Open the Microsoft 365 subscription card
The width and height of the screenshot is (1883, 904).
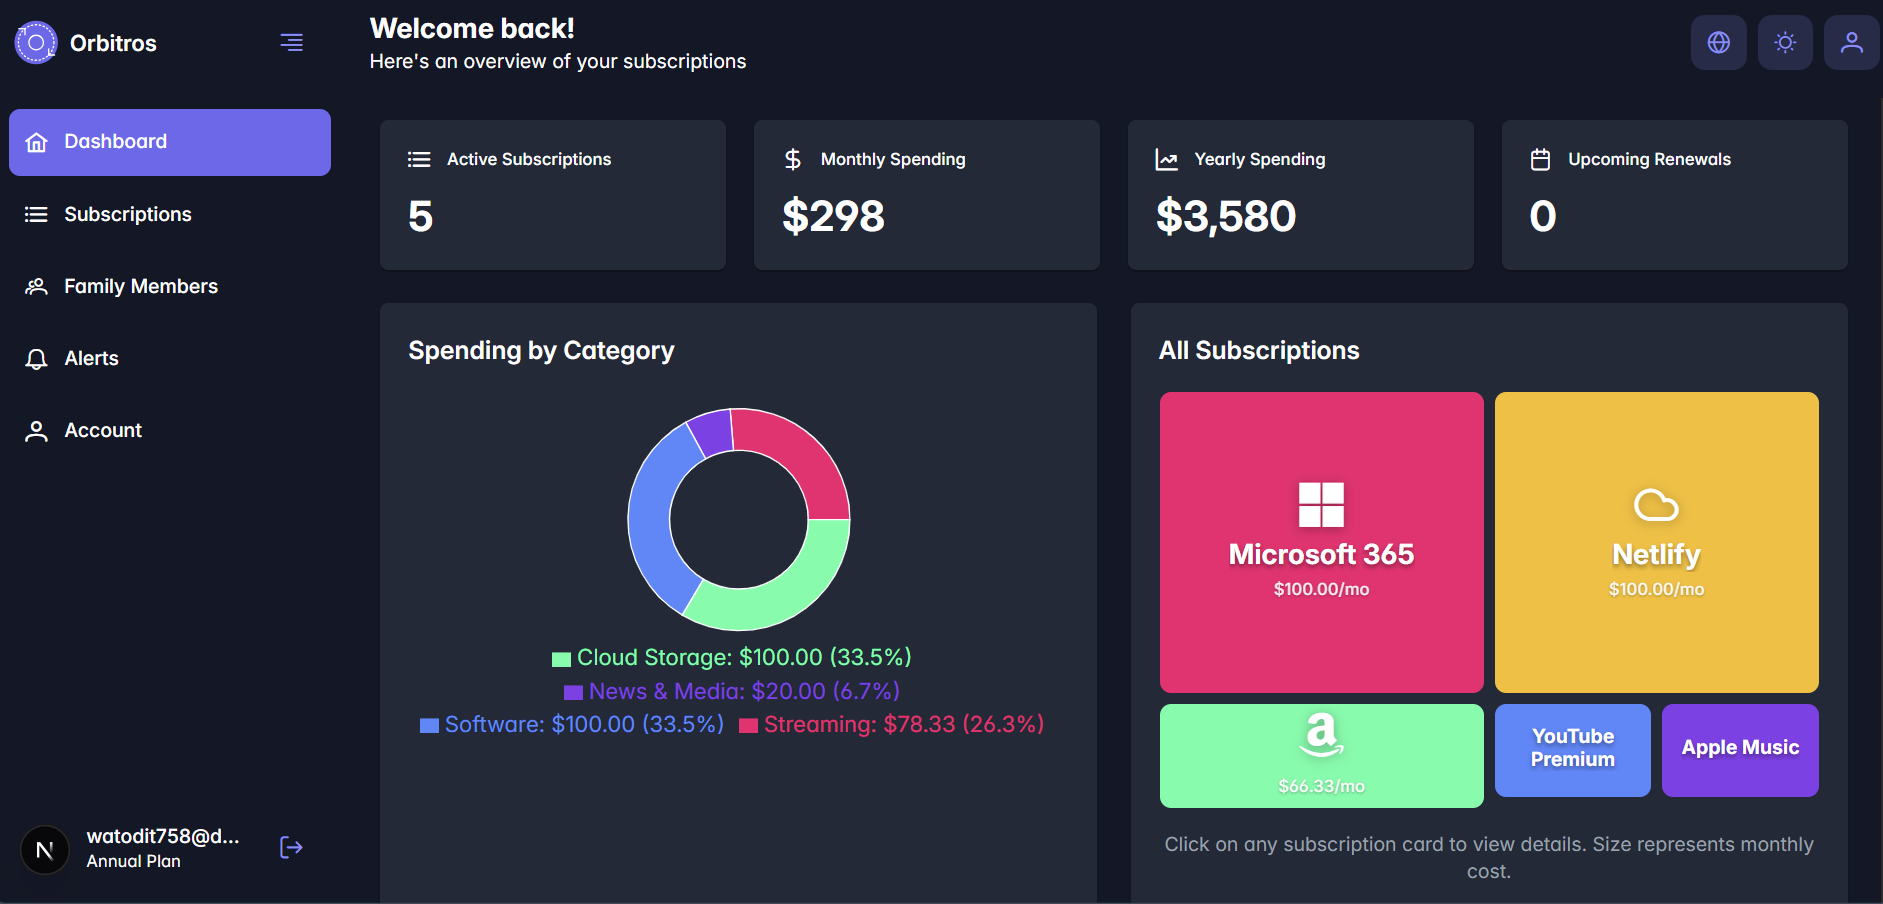coord(1321,543)
